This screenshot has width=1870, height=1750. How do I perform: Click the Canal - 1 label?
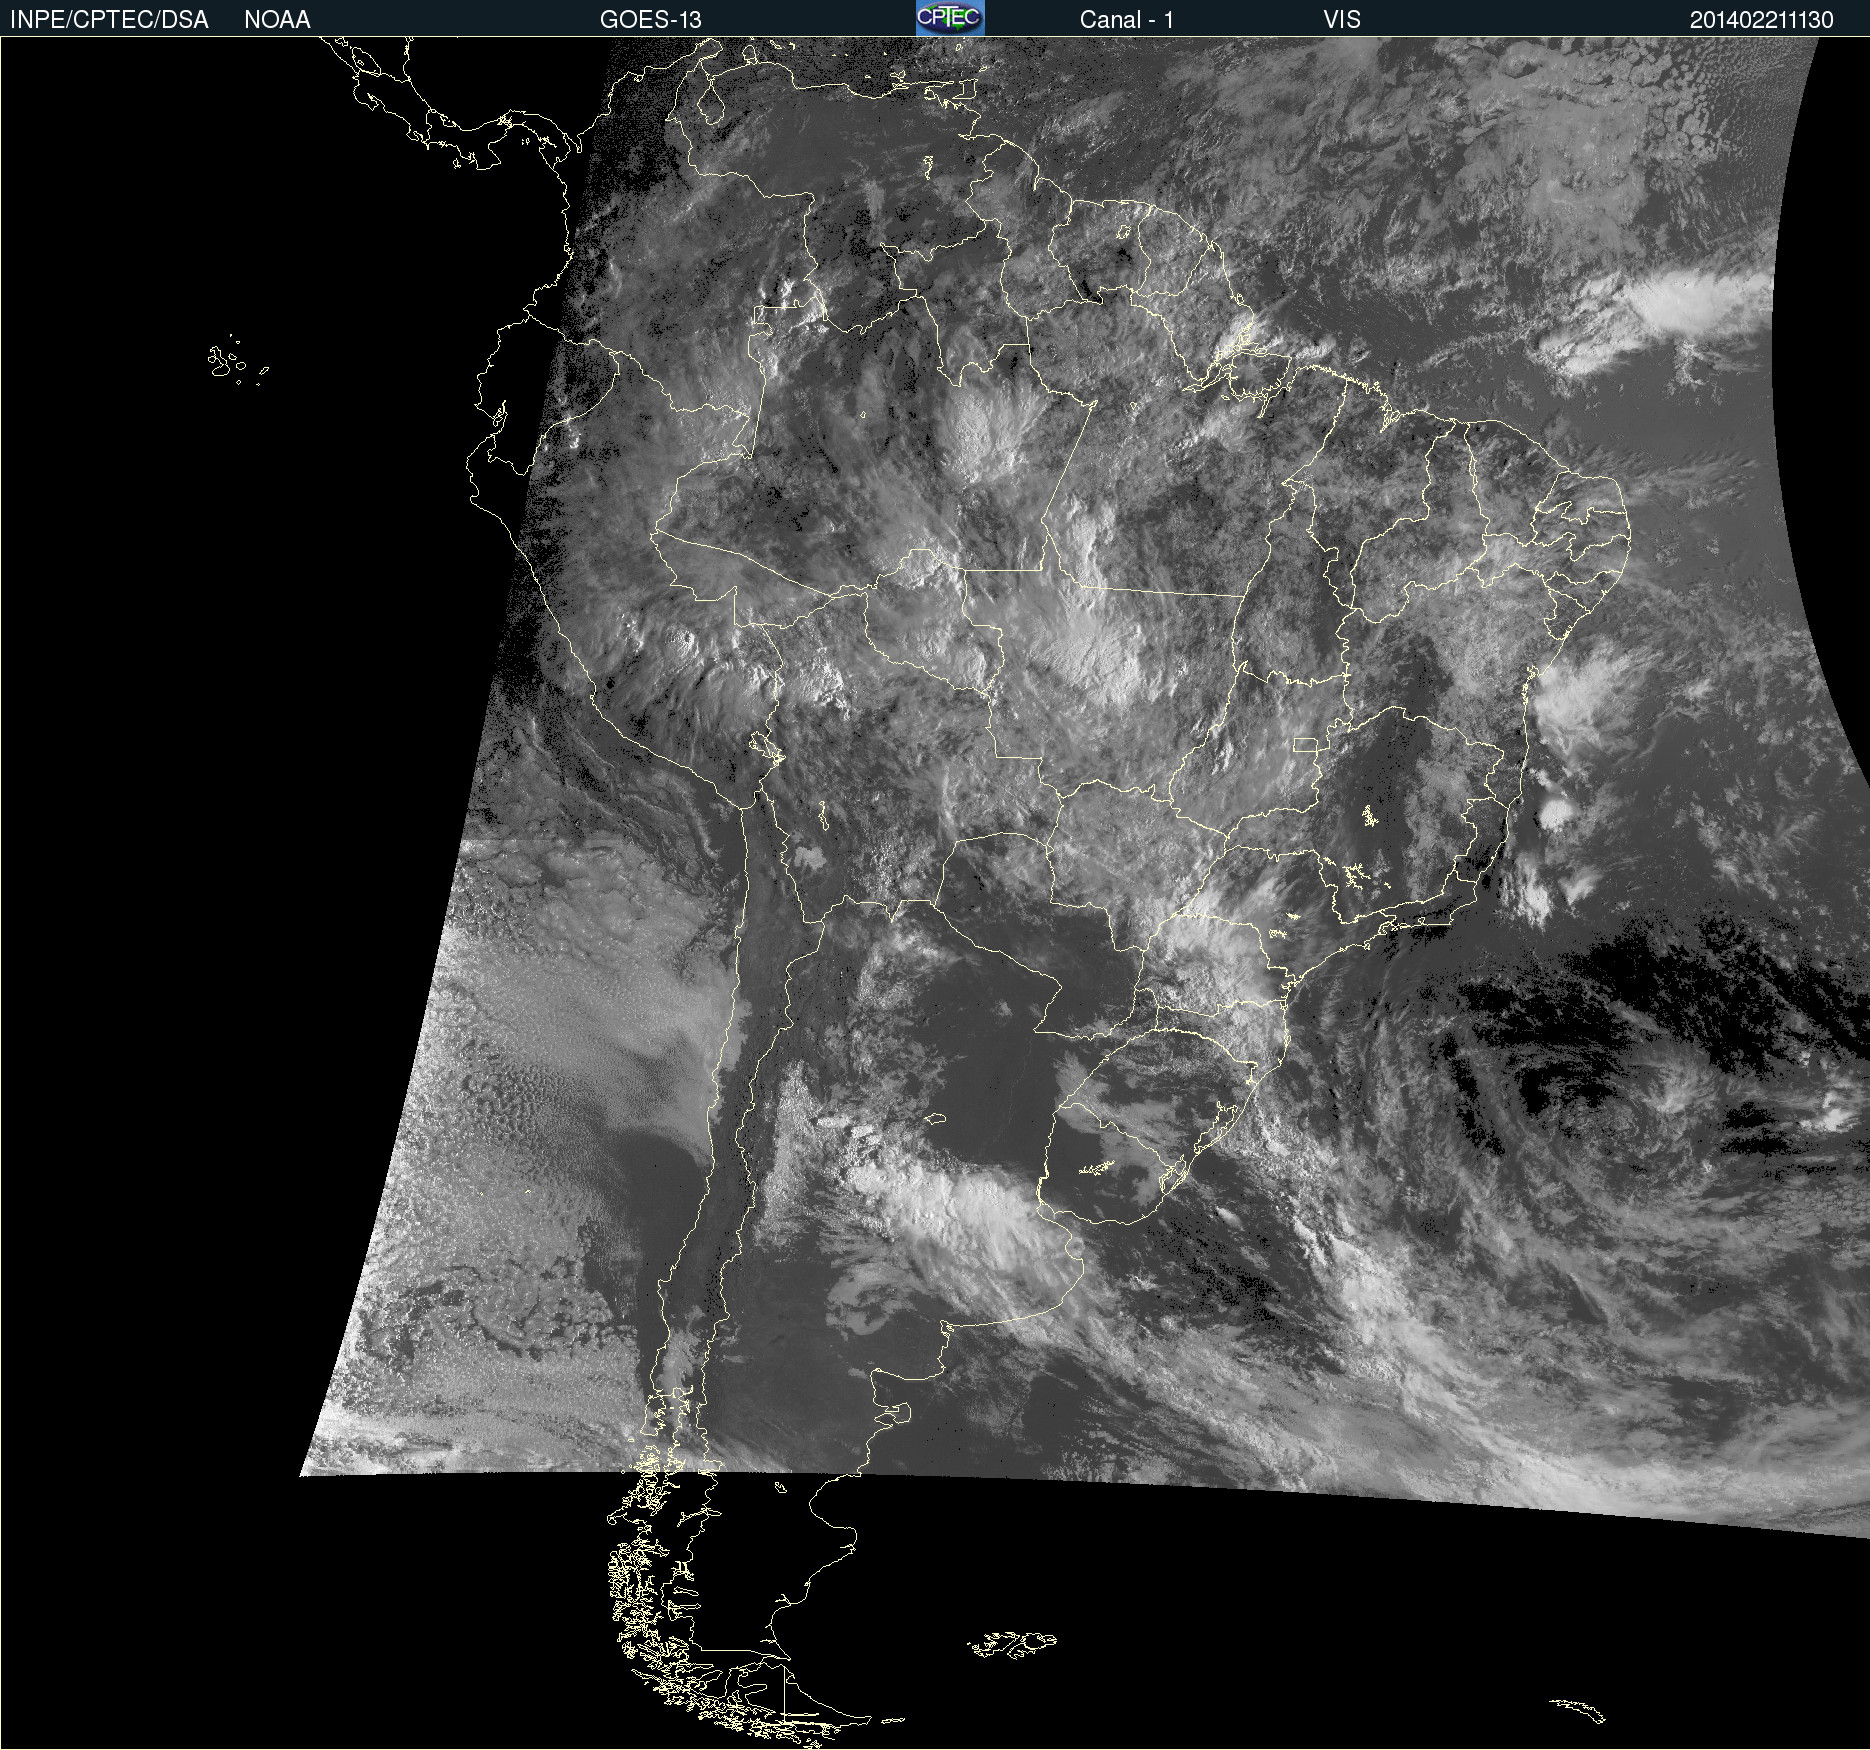pos(1126,19)
